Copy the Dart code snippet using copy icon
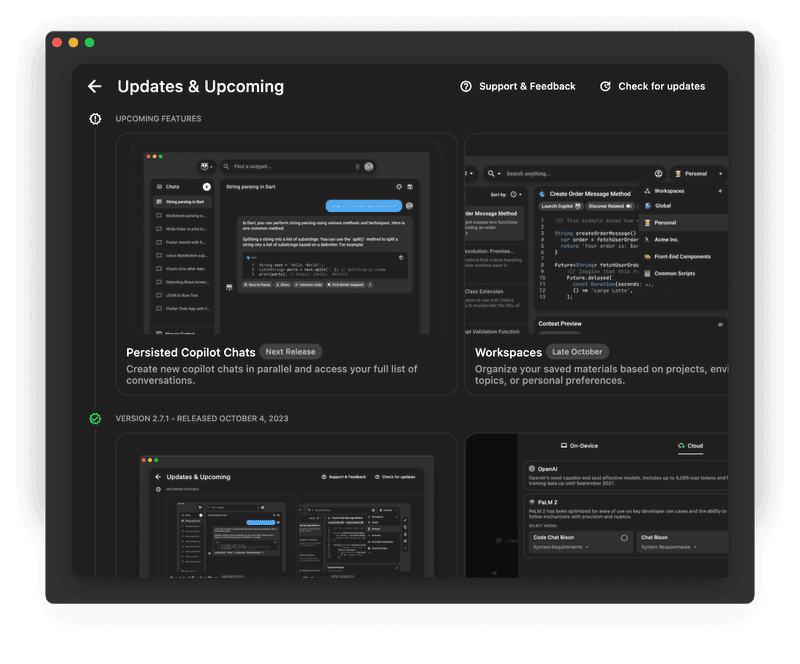Image resolution: width=800 pixels, height=664 pixels. click(x=402, y=258)
